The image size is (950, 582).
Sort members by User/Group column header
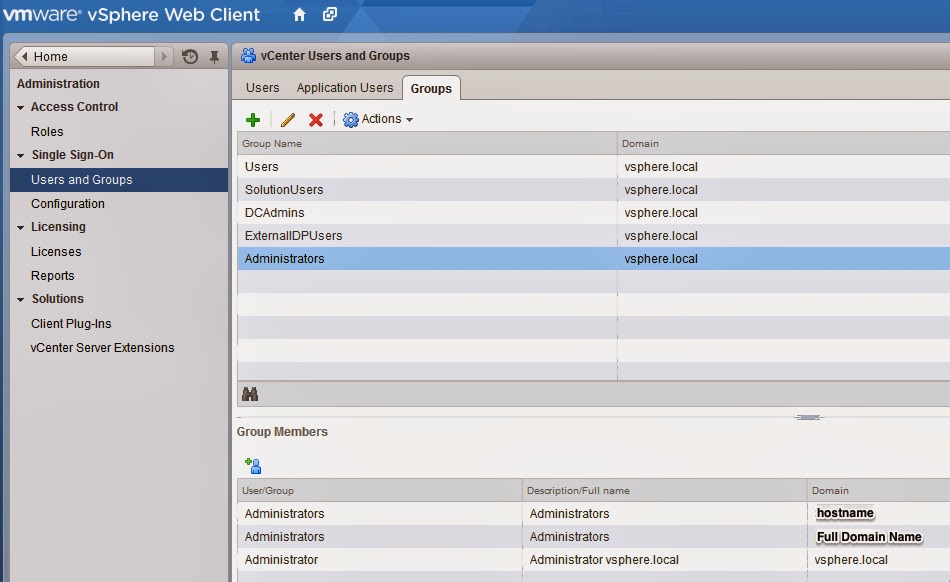point(379,491)
